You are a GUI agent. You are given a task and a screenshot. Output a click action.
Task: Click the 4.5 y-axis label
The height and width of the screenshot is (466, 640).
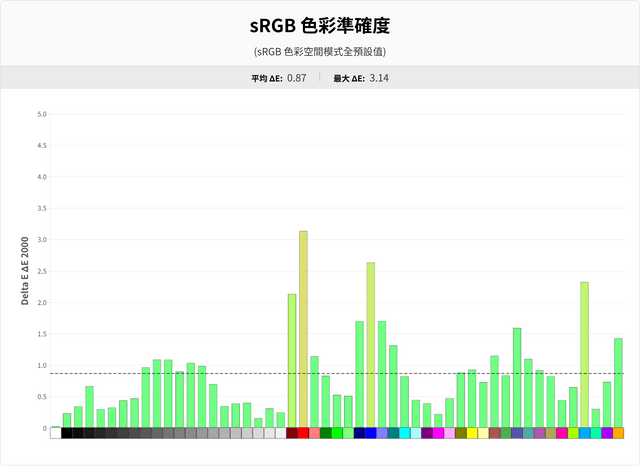pos(42,145)
